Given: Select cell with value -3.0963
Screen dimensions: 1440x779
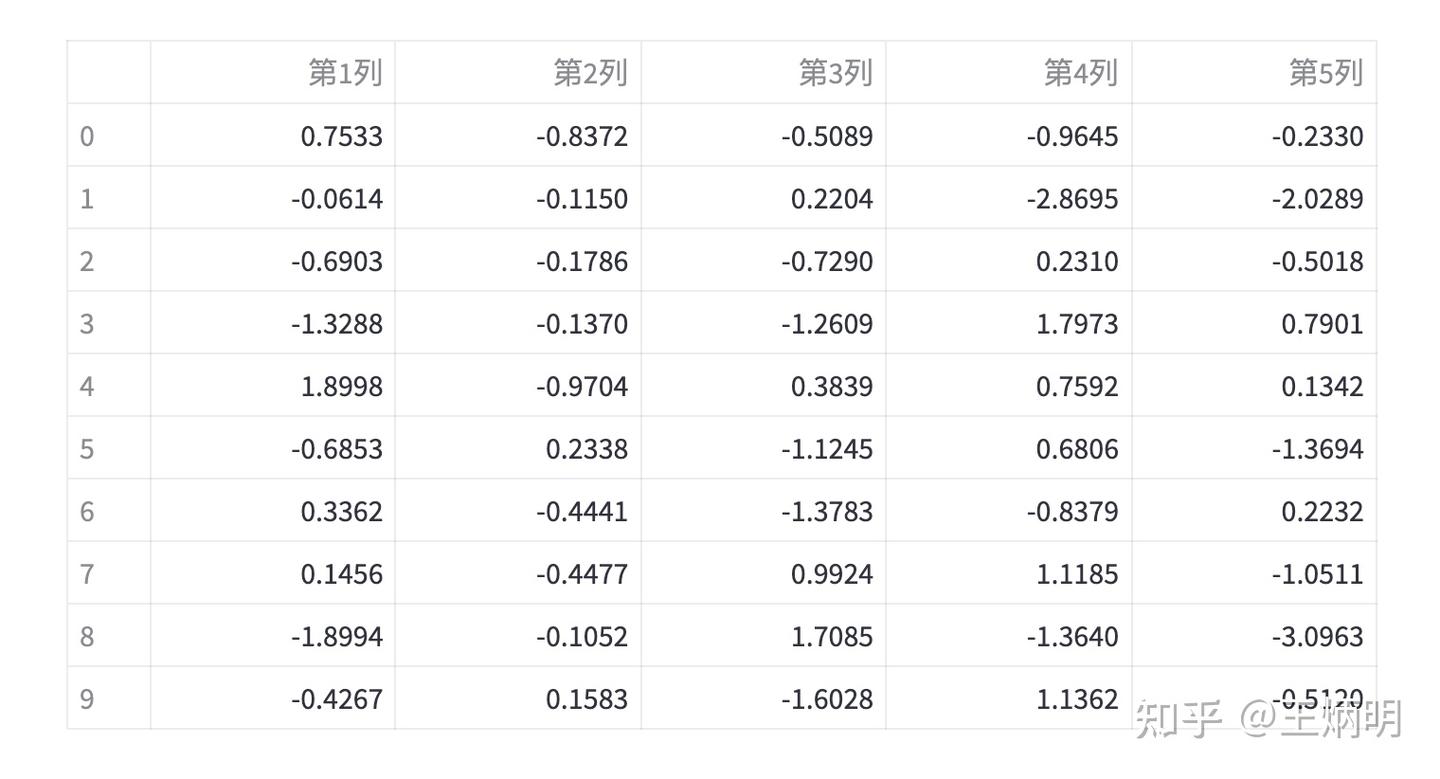Looking at the screenshot, I should click(1254, 635).
